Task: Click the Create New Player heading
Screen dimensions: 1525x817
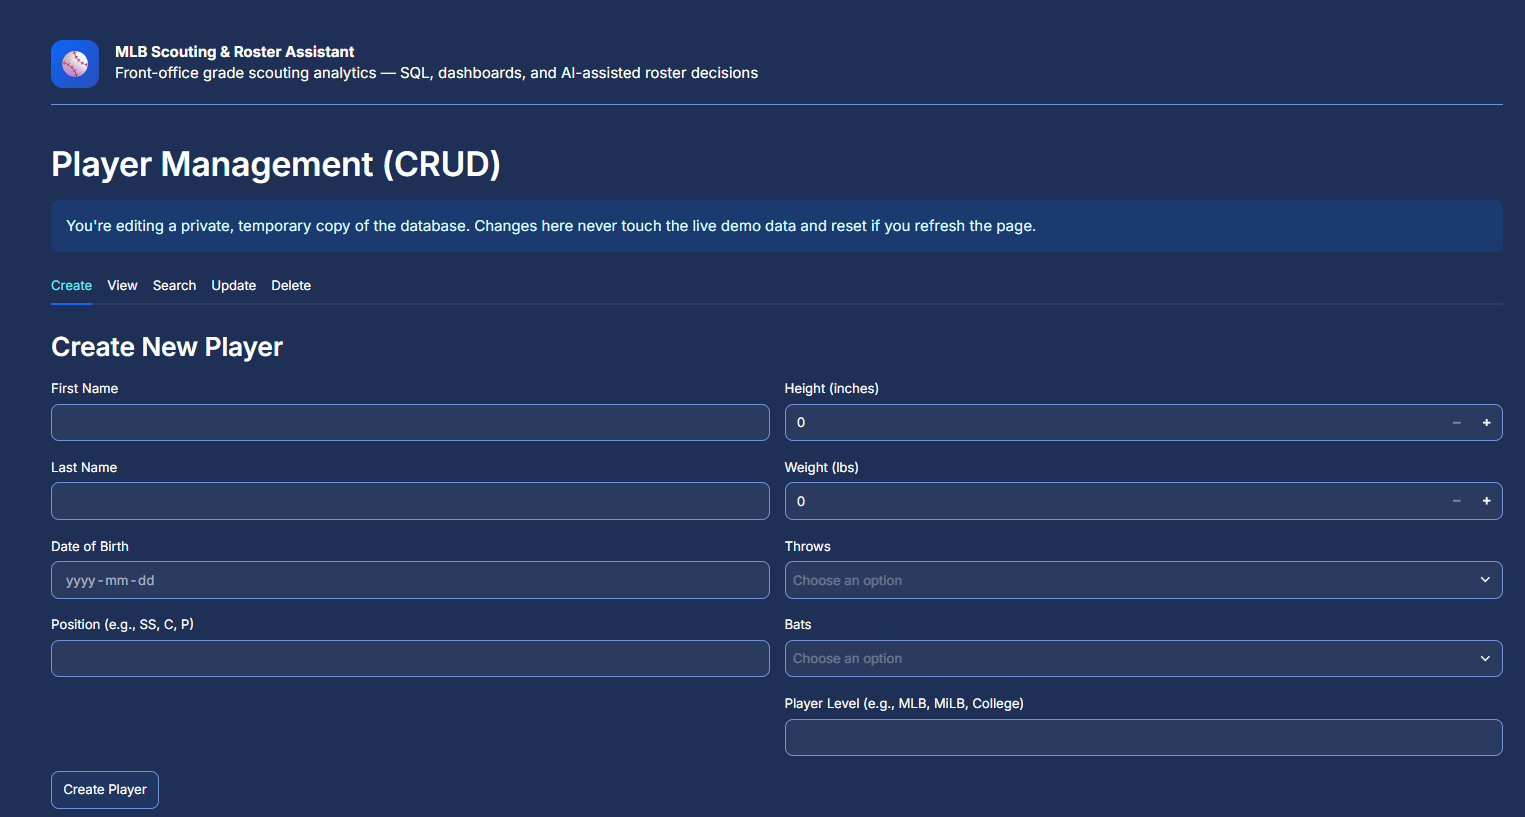Action: 167,347
